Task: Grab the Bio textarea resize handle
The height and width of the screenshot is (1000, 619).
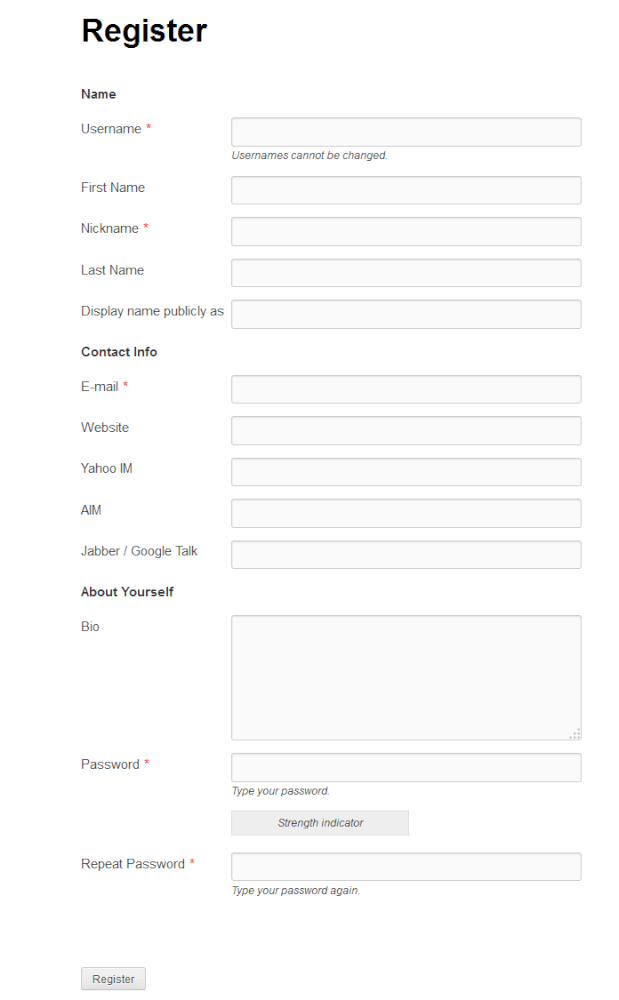Action: coord(575,734)
